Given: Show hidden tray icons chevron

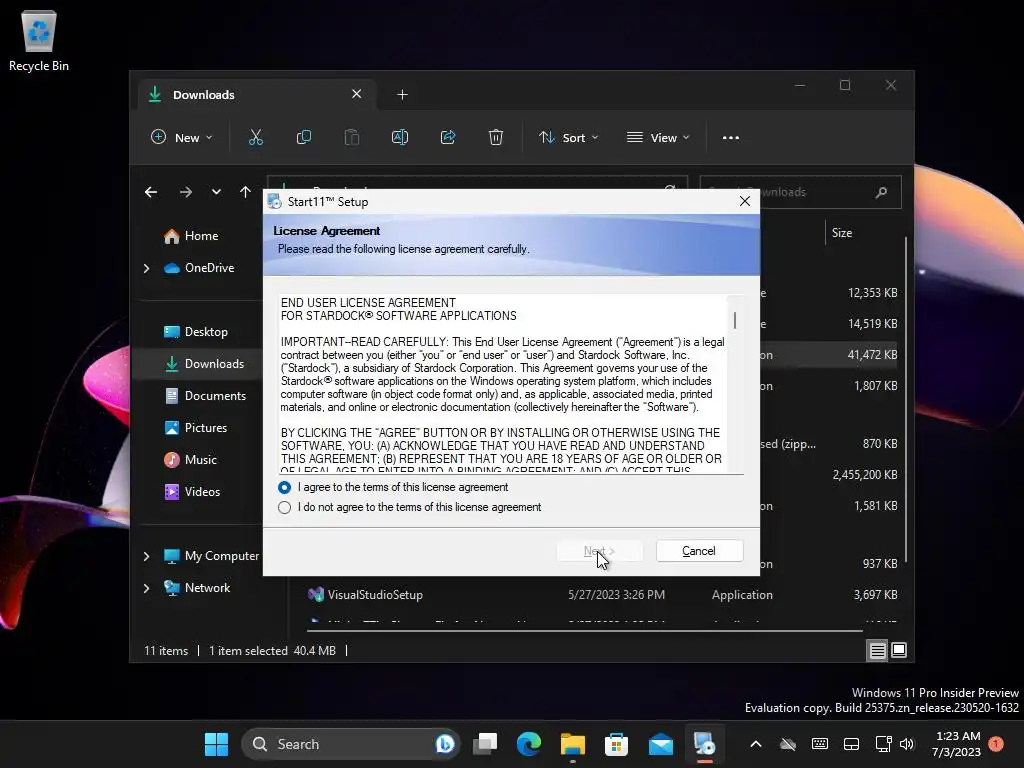Looking at the screenshot, I should coord(756,744).
